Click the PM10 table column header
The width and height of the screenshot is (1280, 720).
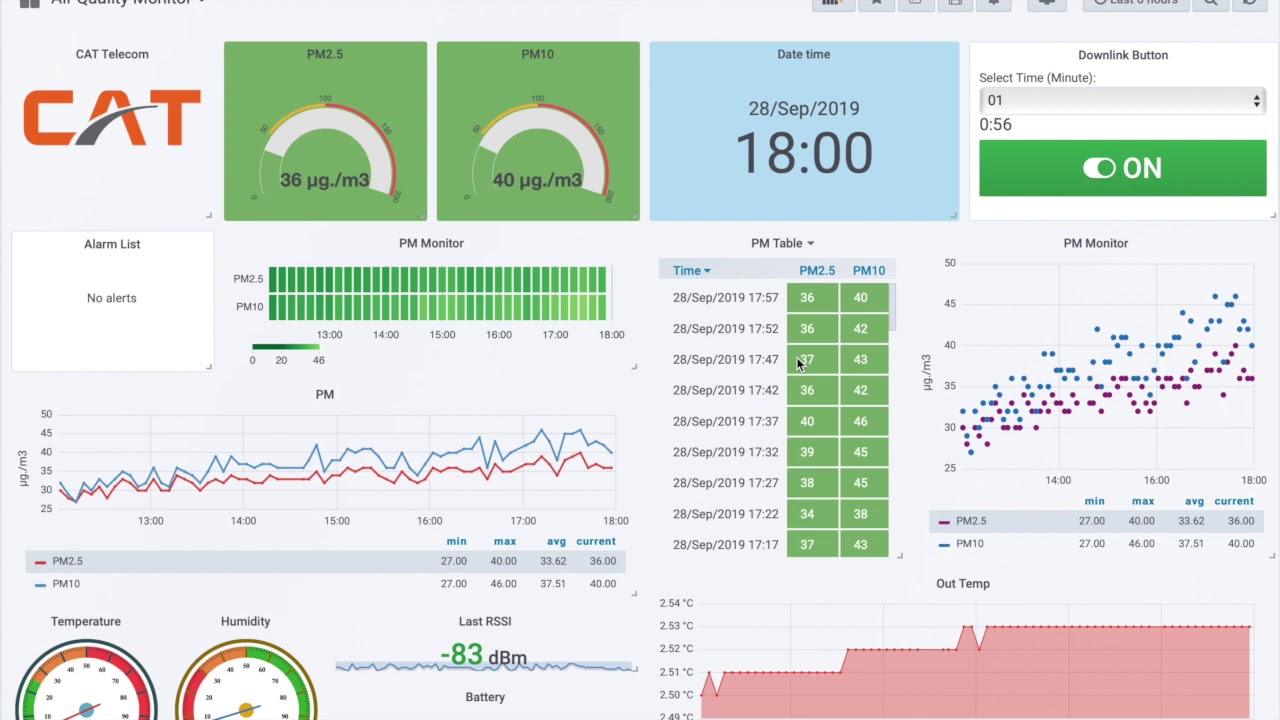tap(869, 270)
